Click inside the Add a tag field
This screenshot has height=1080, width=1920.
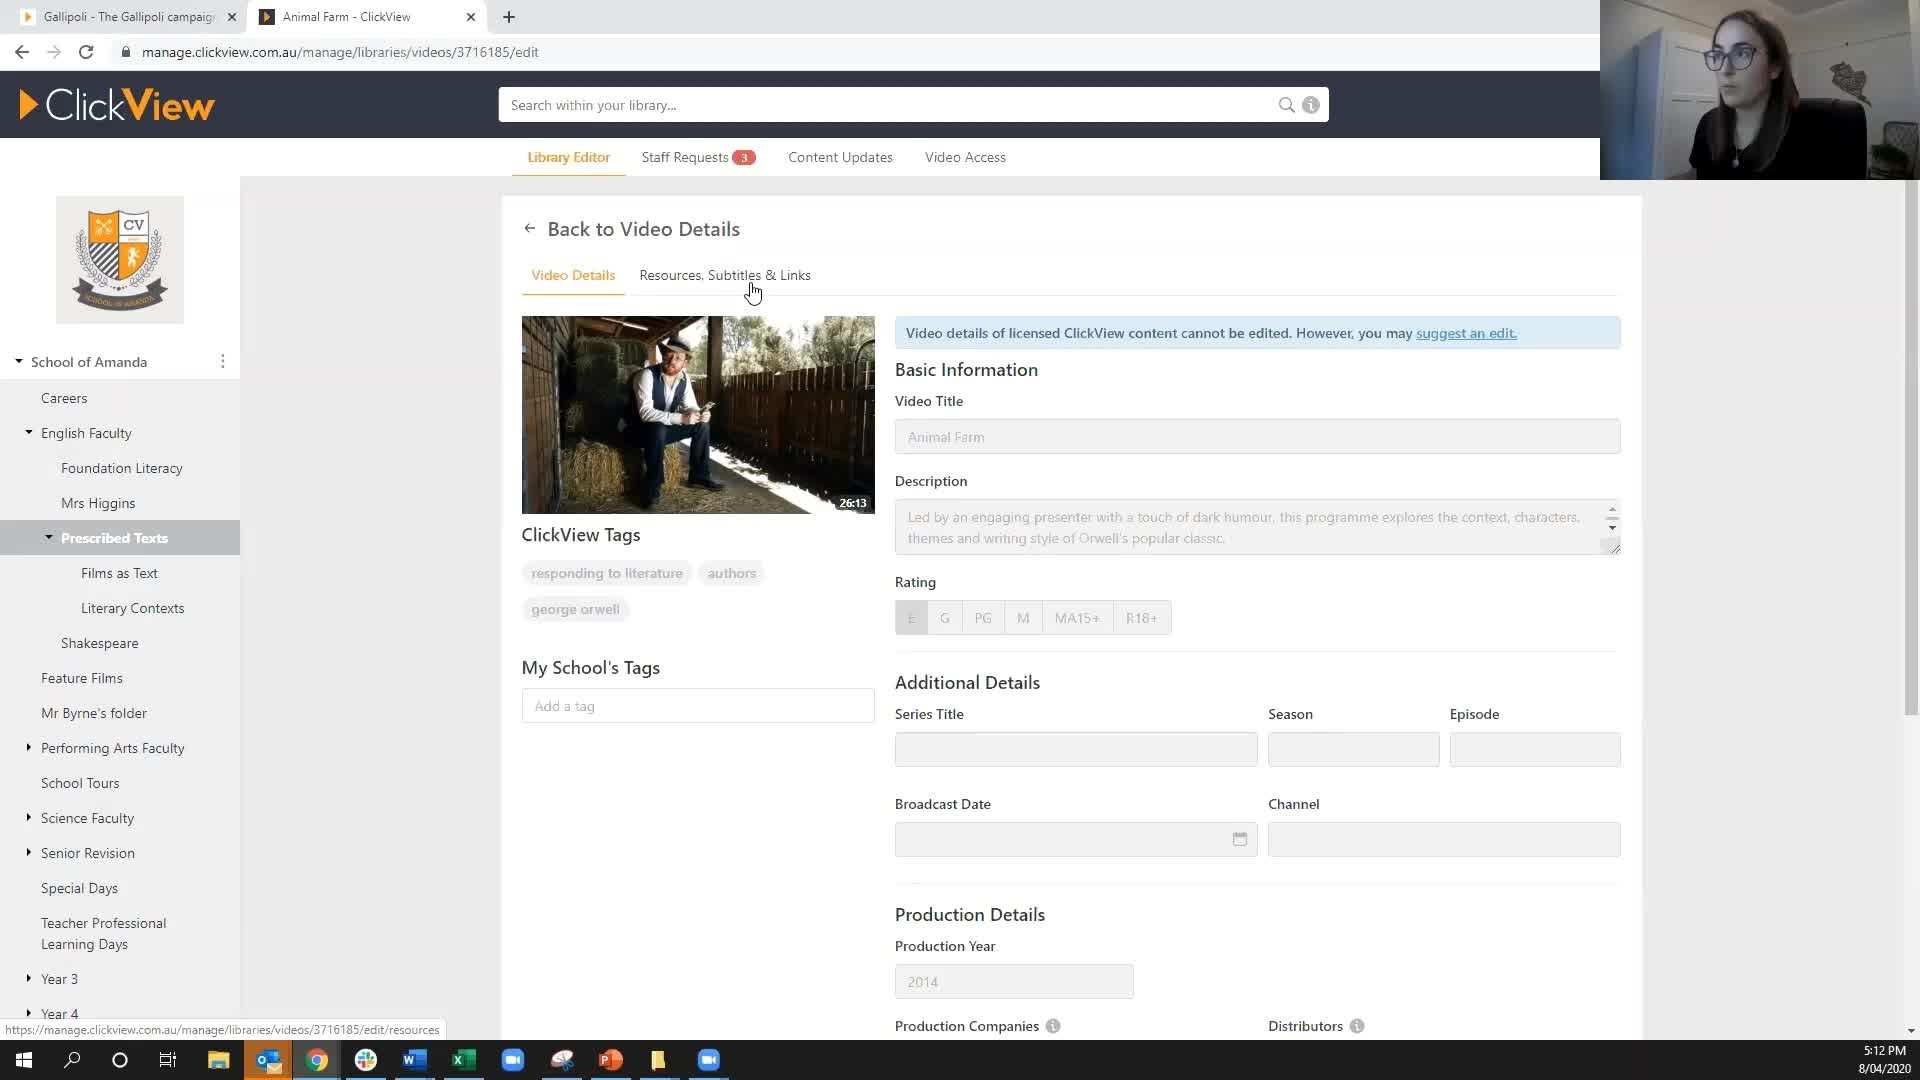click(698, 706)
